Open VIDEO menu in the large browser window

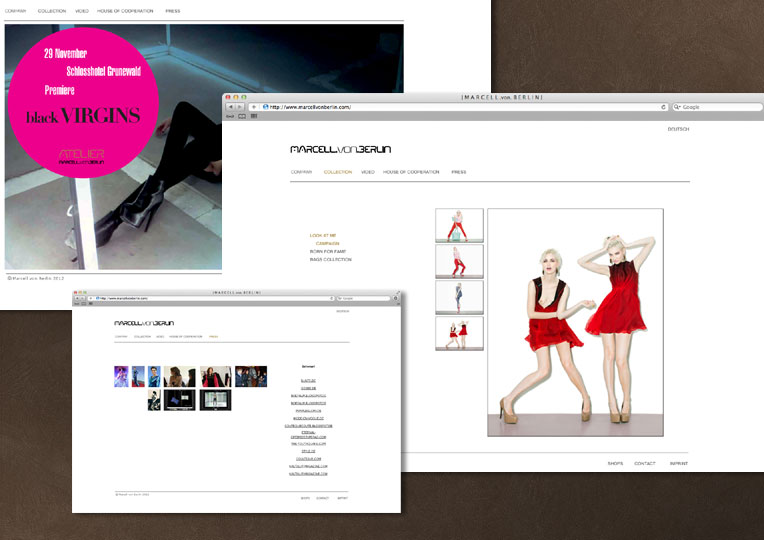tap(367, 172)
